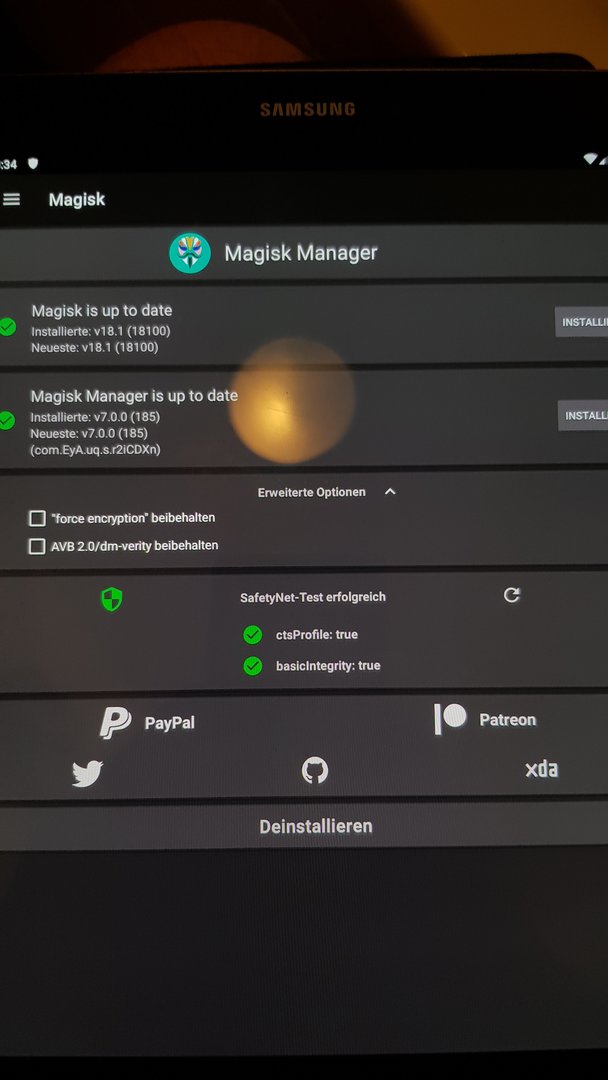Open the Twitter bird icon link
Image resolution: width=608 pixels, height=1080 pixels.
pyautogui.click(x=87, y=773)
